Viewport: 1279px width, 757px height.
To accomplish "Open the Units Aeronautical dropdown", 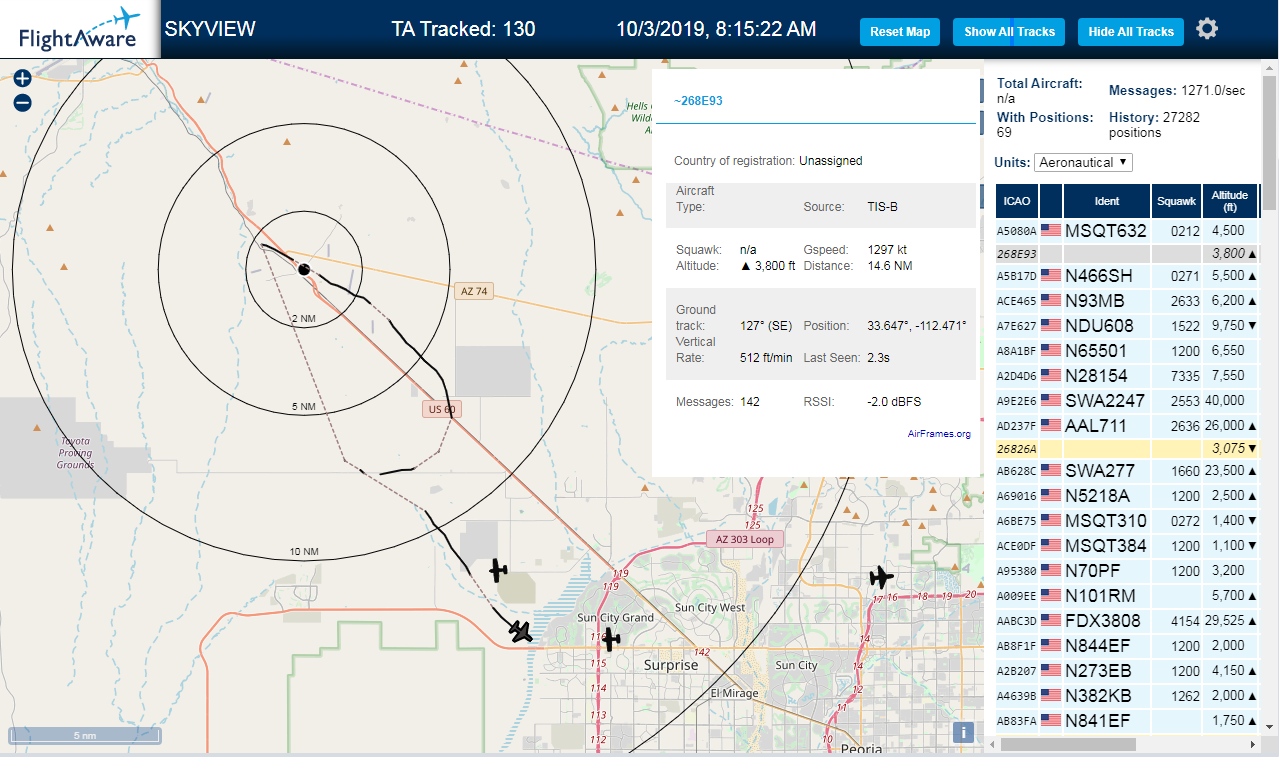I will [x=1083, y=162].
